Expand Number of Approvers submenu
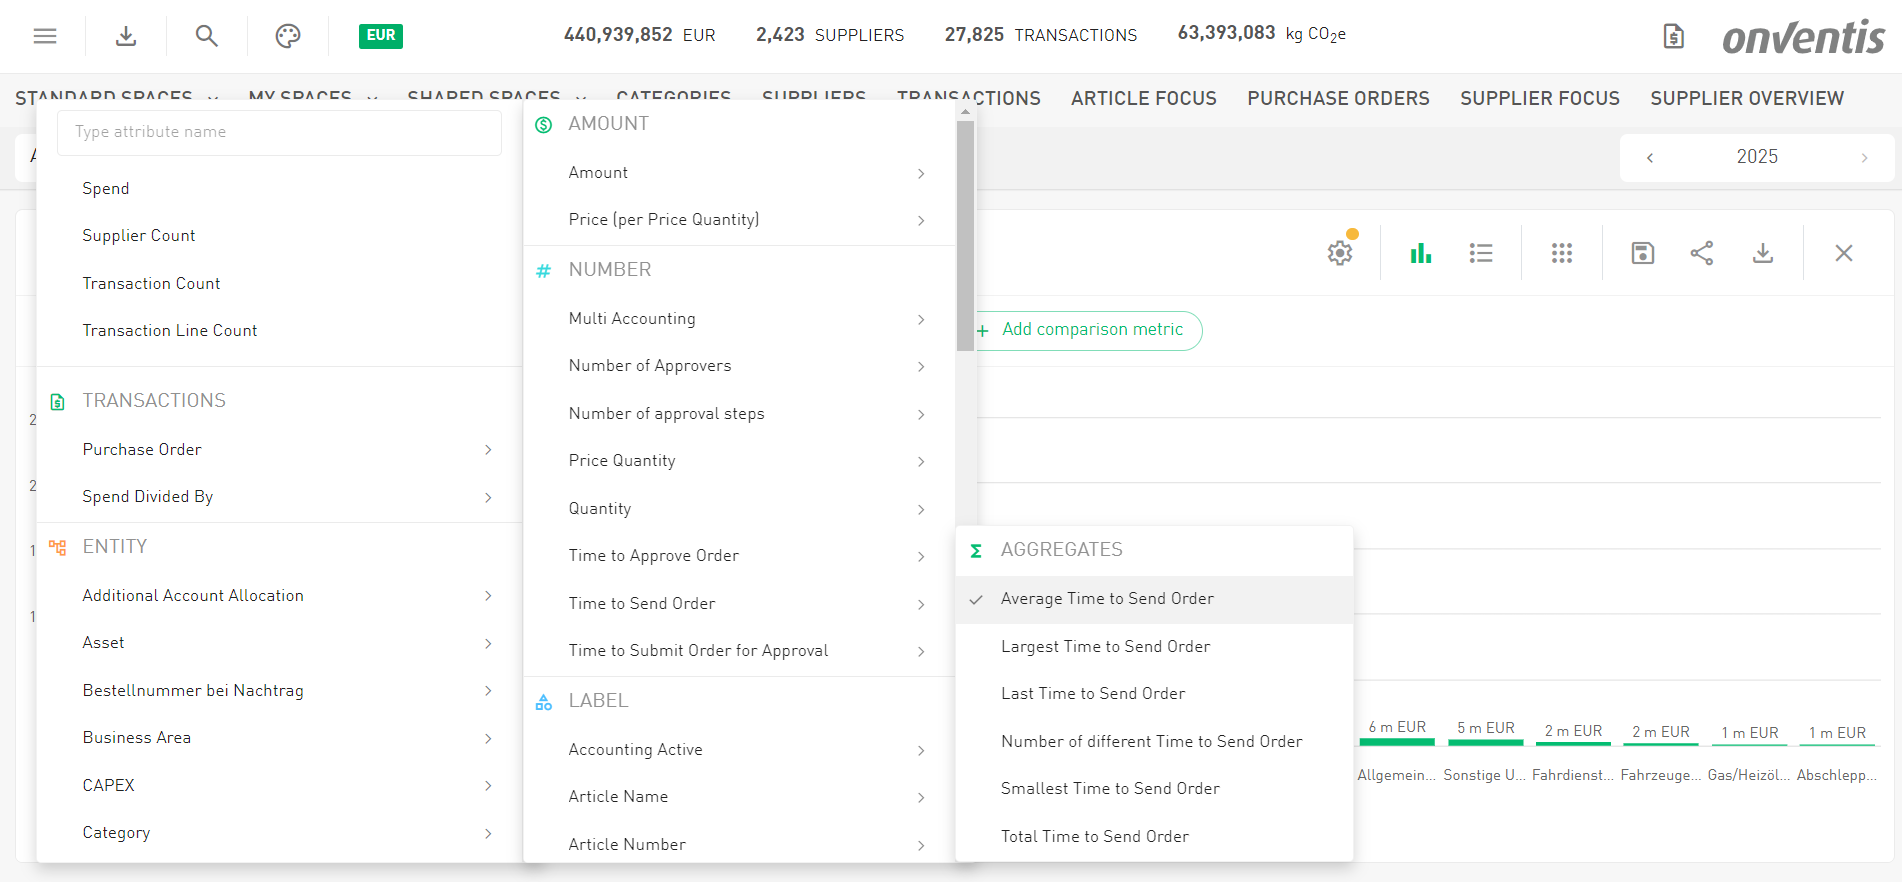 tap(742, 366)
